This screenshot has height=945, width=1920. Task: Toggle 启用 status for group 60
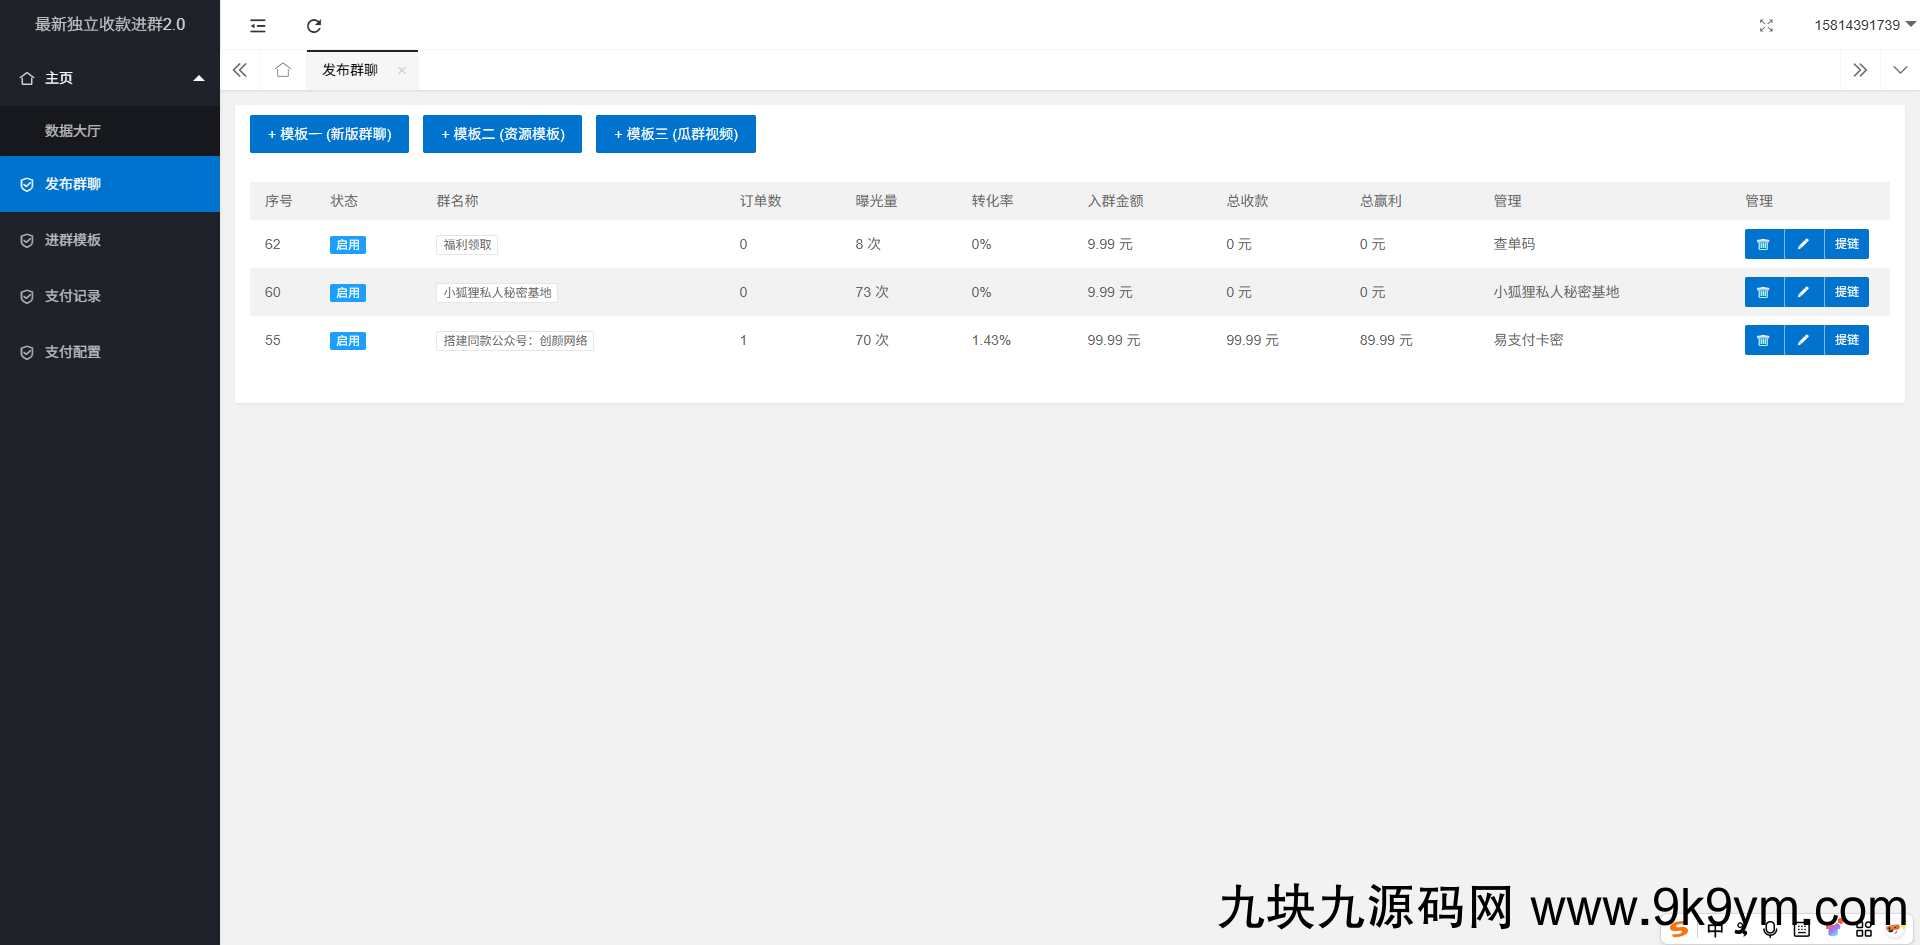(x=347, y=292)
